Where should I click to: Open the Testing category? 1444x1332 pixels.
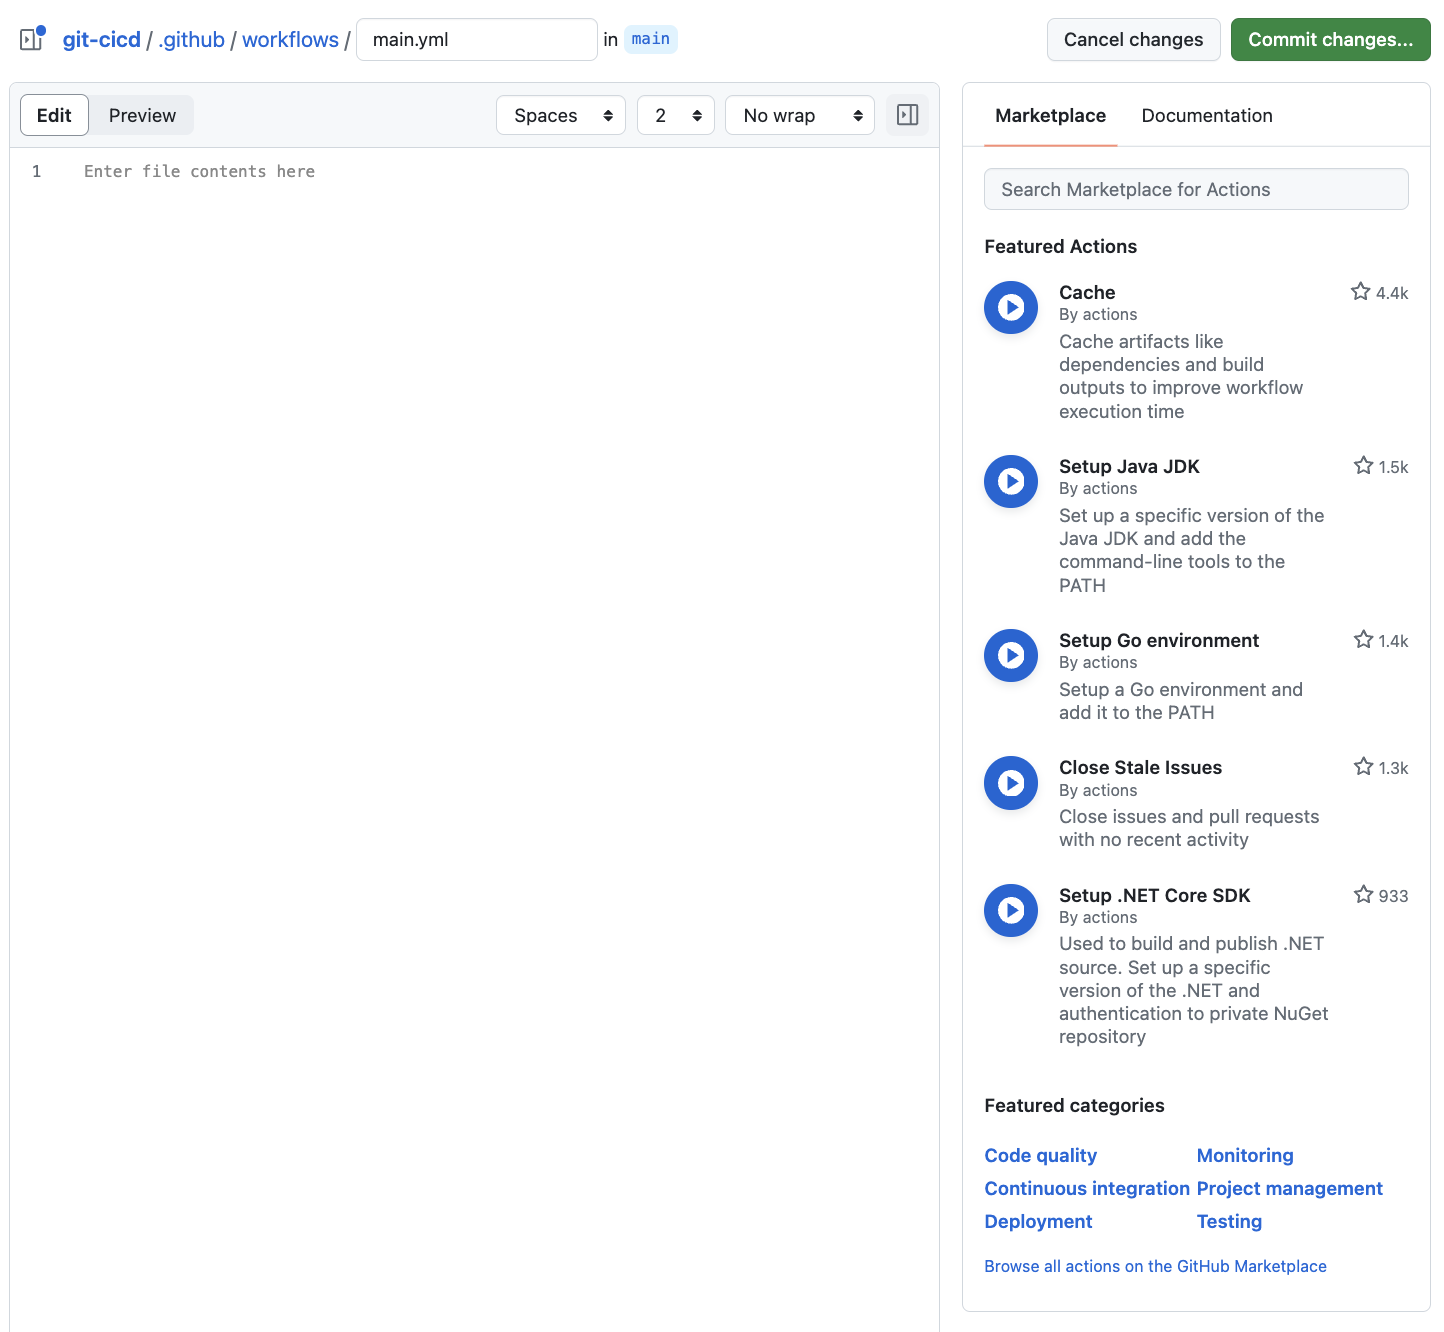pyautogui.click(x=1229, y=1221)
